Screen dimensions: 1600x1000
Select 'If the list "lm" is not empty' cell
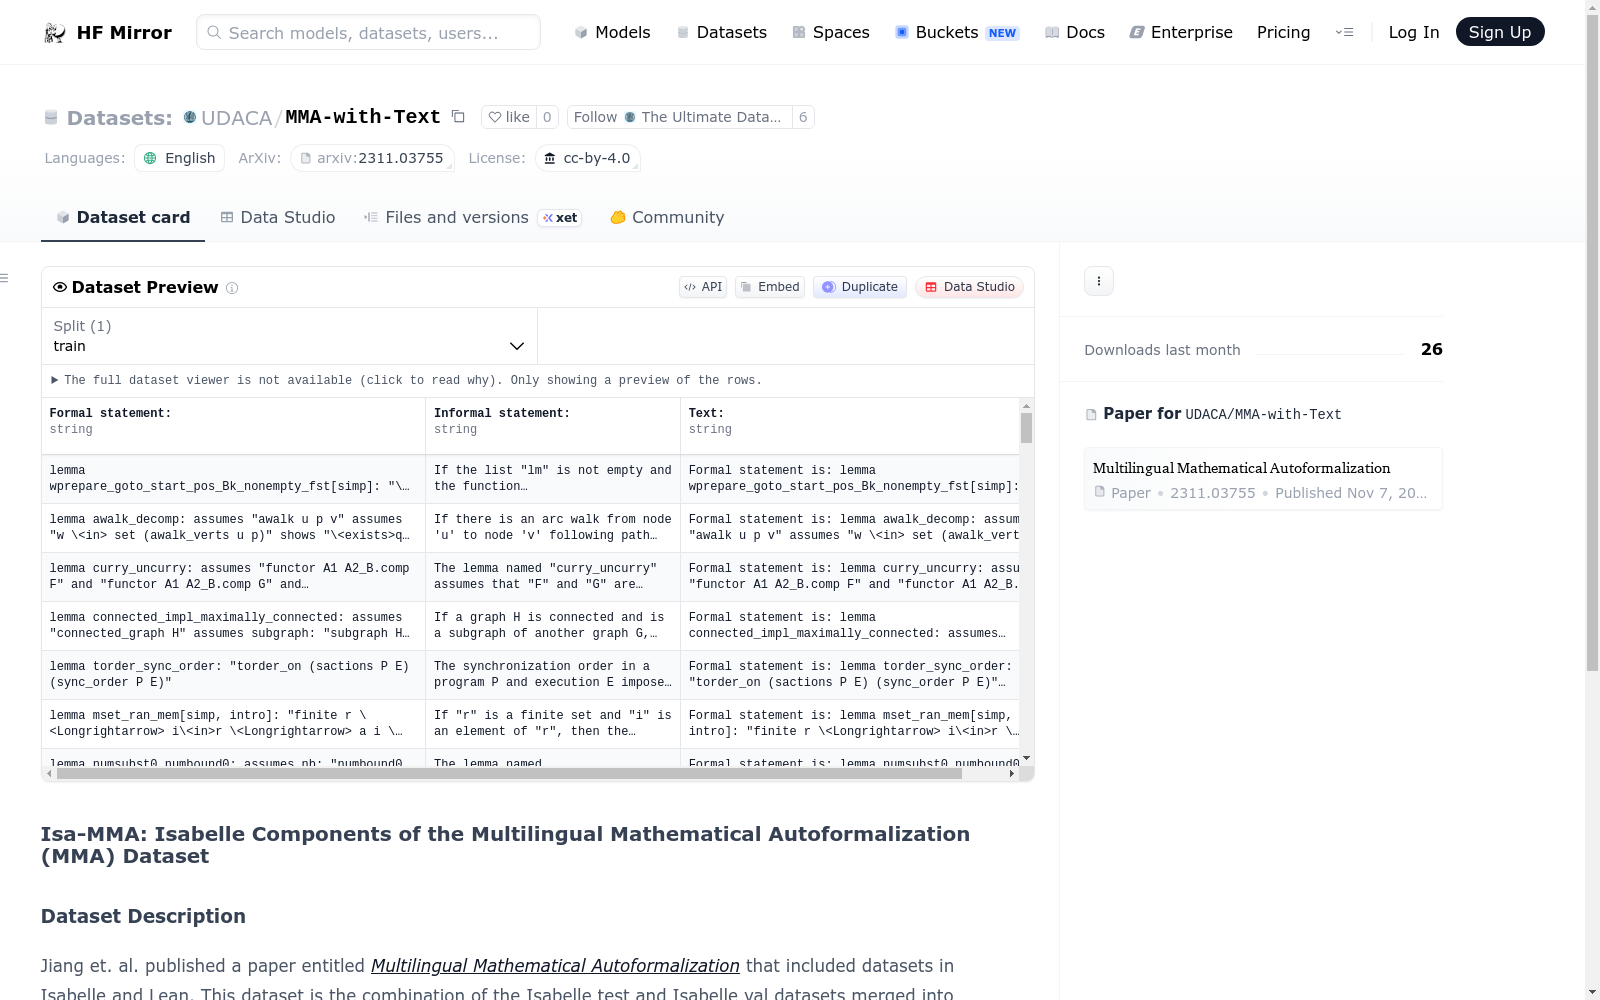(553, 479)
